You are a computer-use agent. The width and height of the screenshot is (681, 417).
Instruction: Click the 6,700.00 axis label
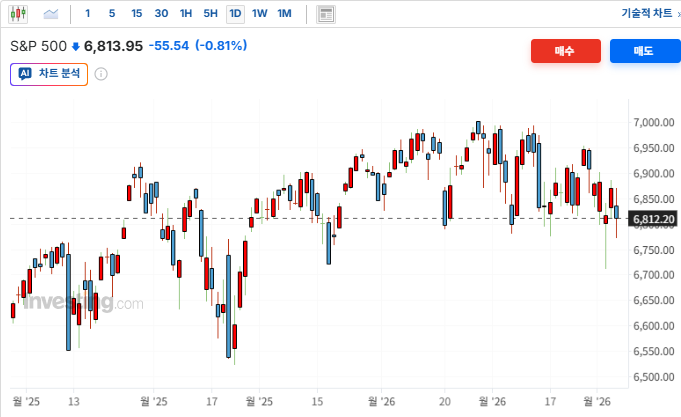[x=654, y=275]
